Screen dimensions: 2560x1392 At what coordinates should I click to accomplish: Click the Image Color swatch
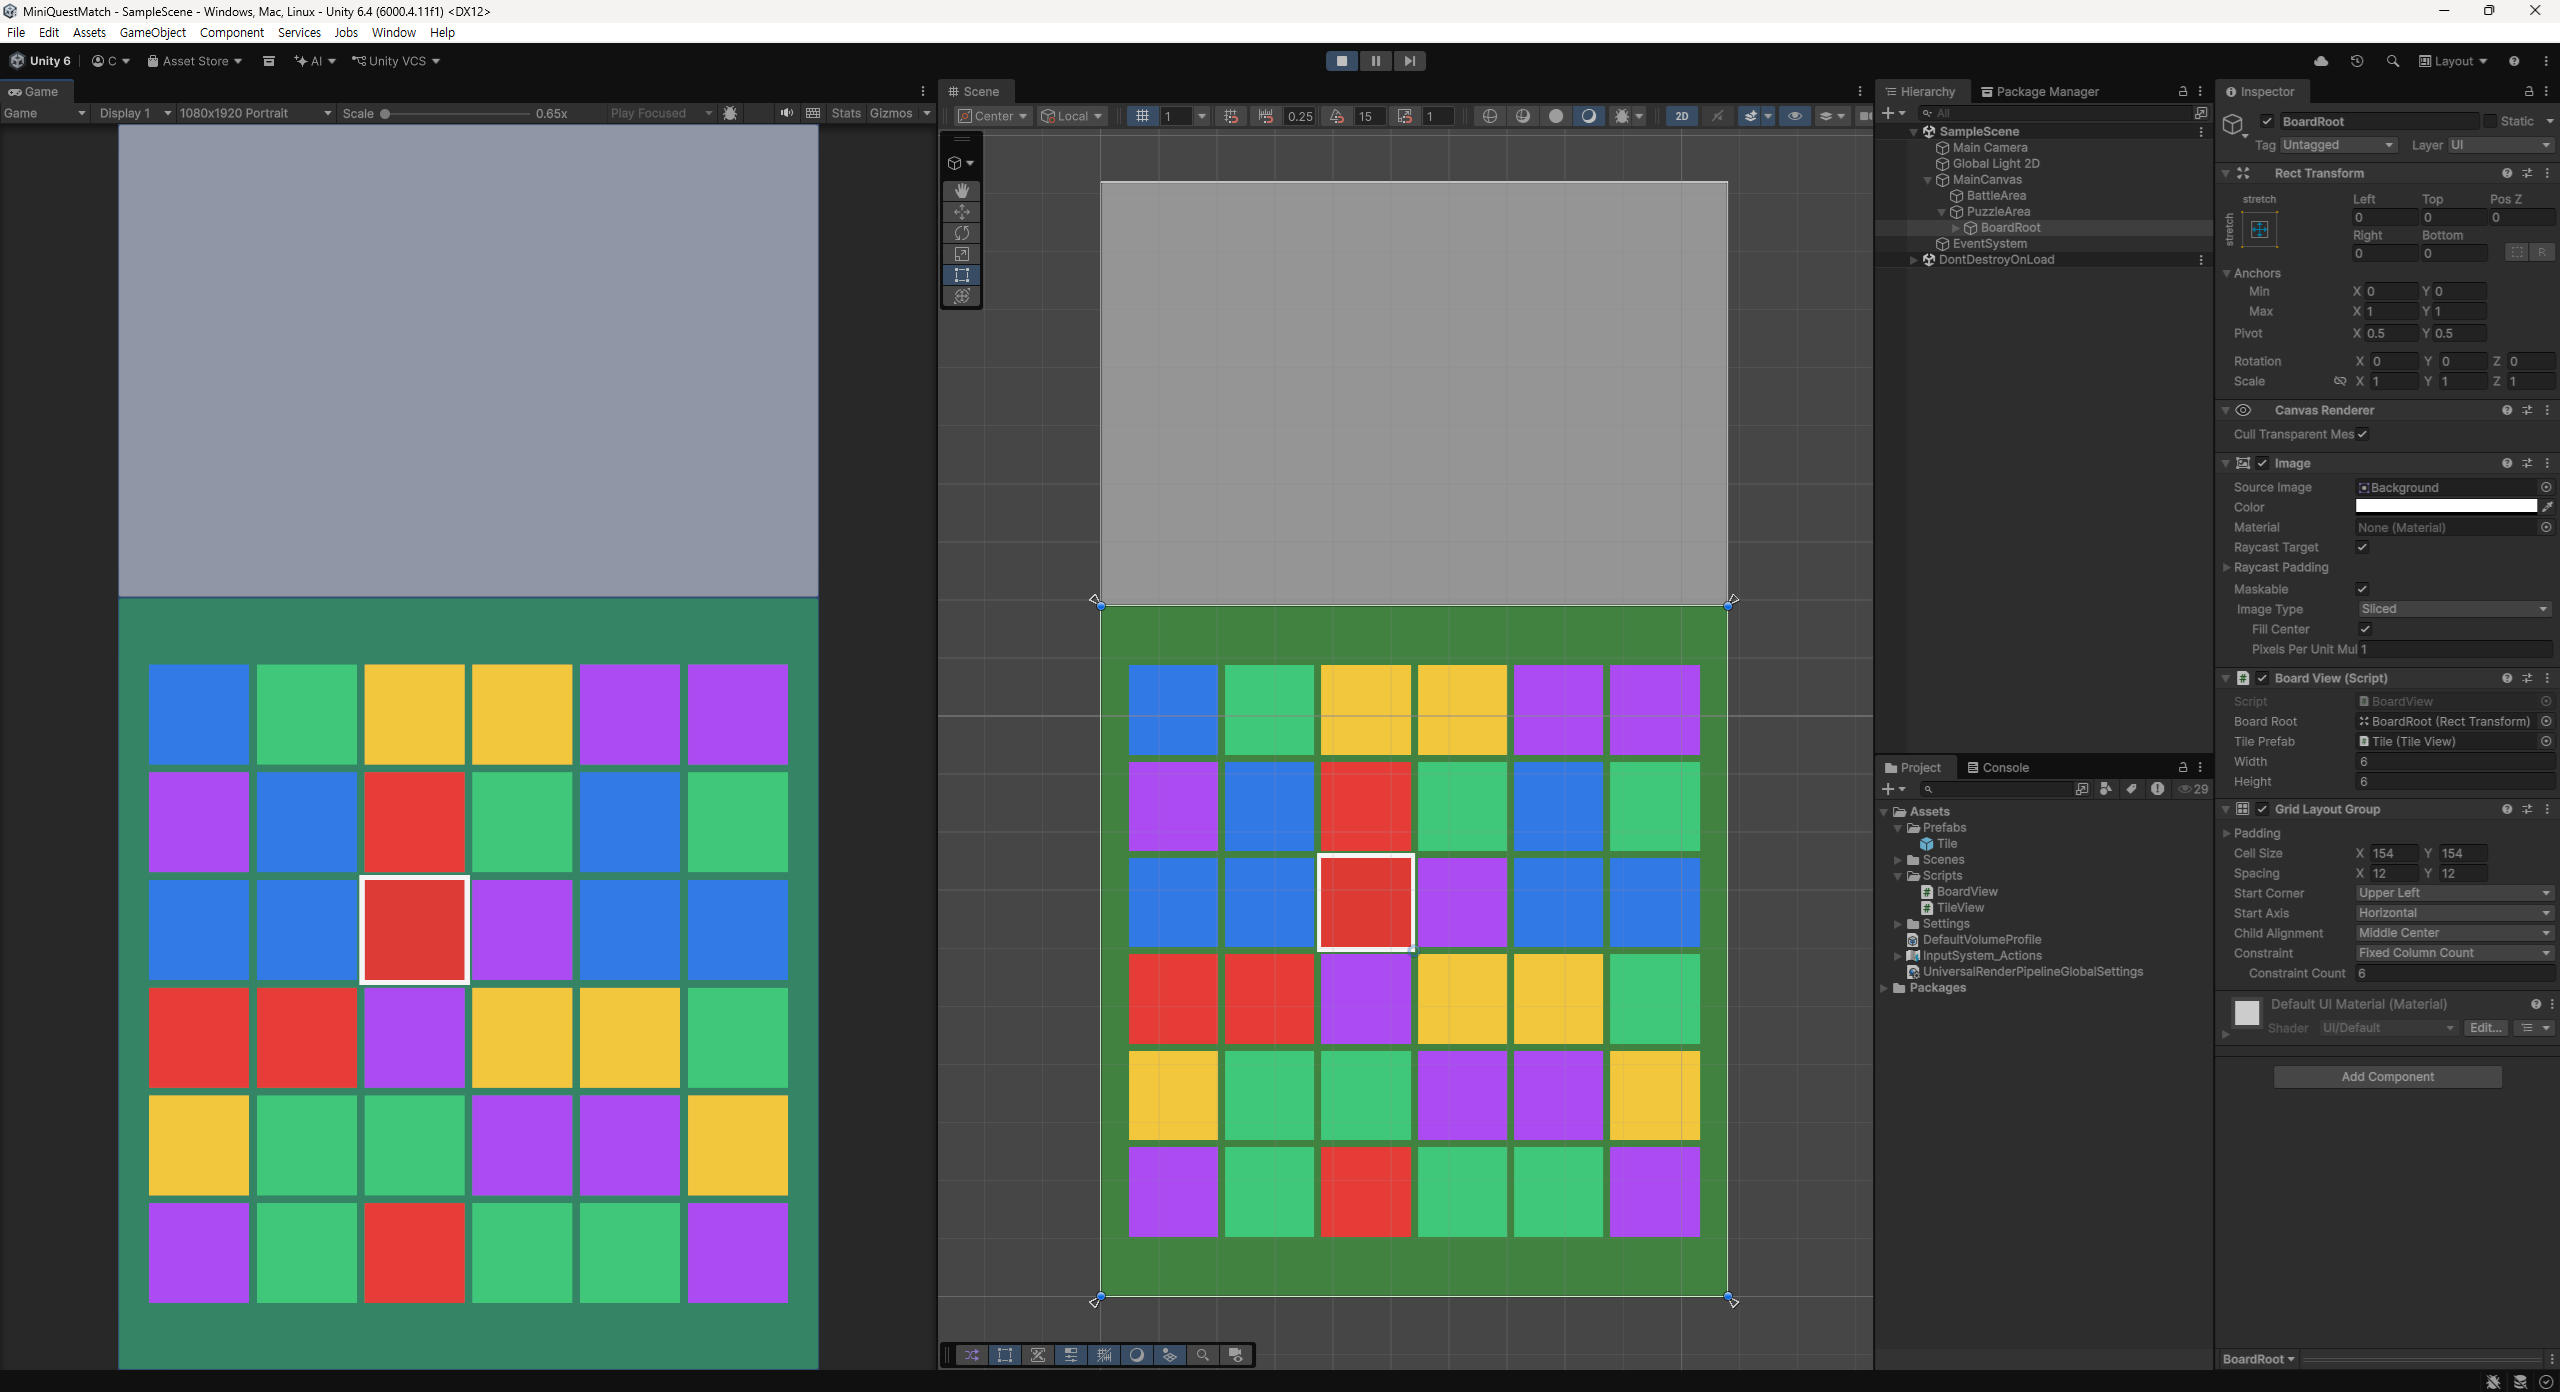[2446, 507]
